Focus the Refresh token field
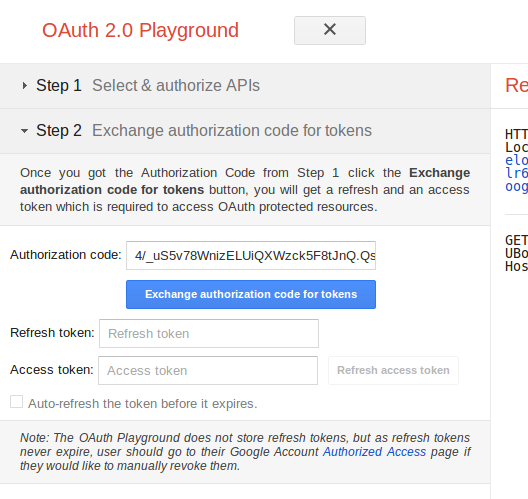 pos(209,333)
